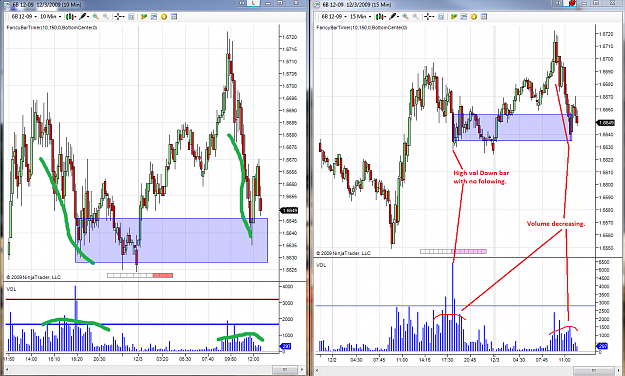This screenshot has height=376, width=625.
Task: Open strategies chart icon in 10 Min chart
Action: coord(153,17)
